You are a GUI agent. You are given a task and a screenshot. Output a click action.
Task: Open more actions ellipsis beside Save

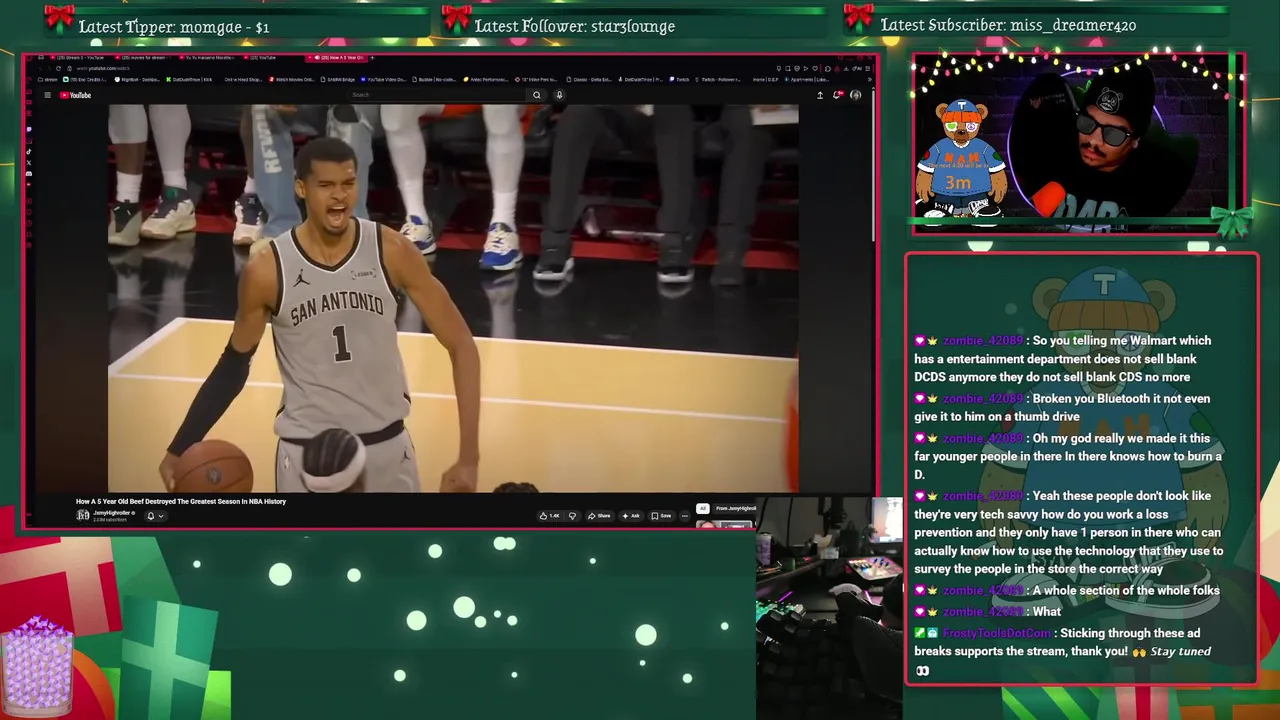click(685, 516)
